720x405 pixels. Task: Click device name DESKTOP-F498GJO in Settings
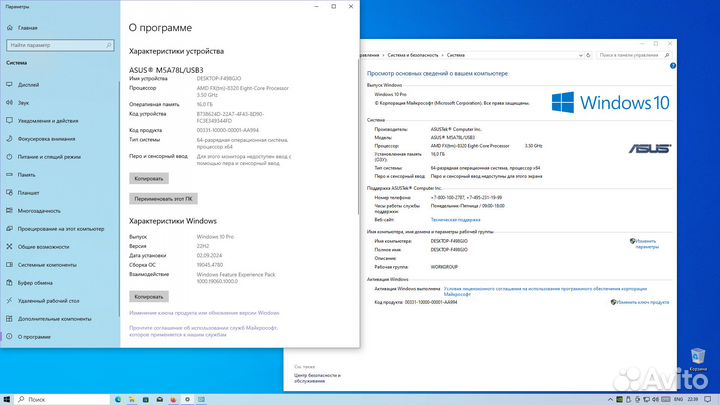[219, 79]
